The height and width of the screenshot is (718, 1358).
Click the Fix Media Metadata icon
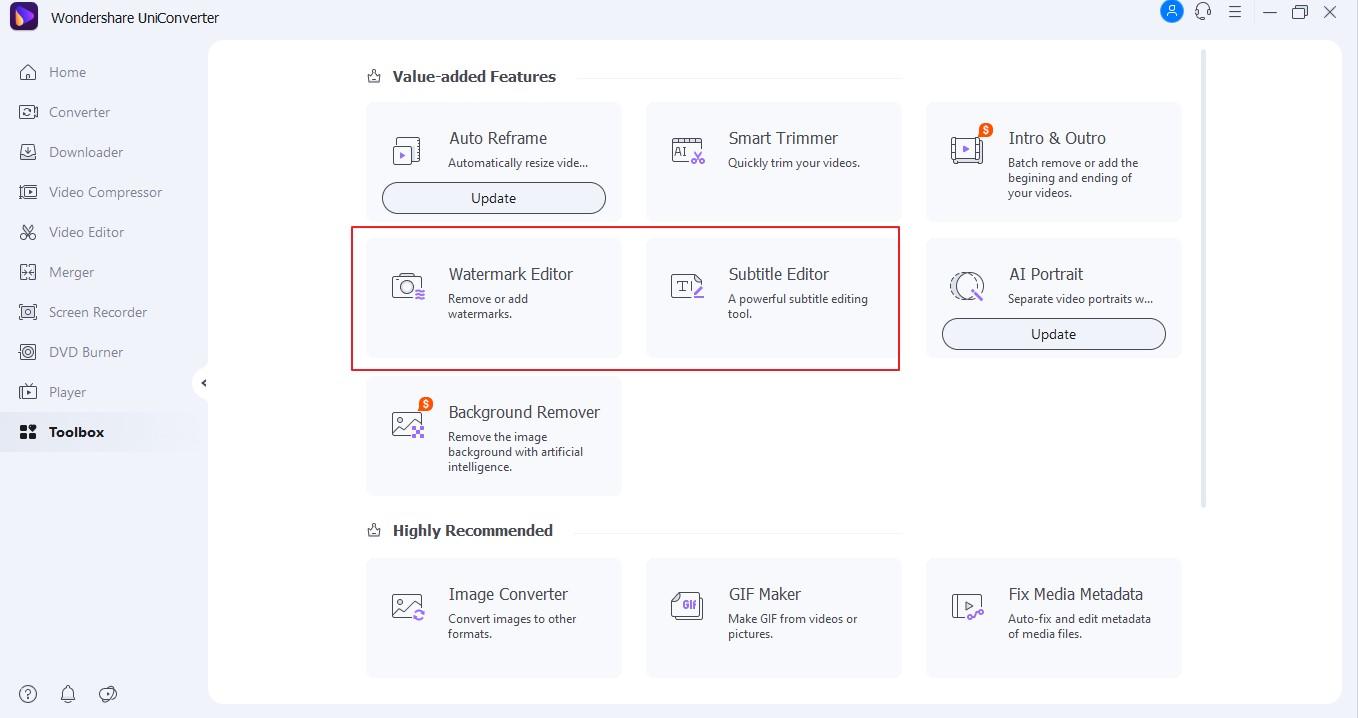[968, 606]
